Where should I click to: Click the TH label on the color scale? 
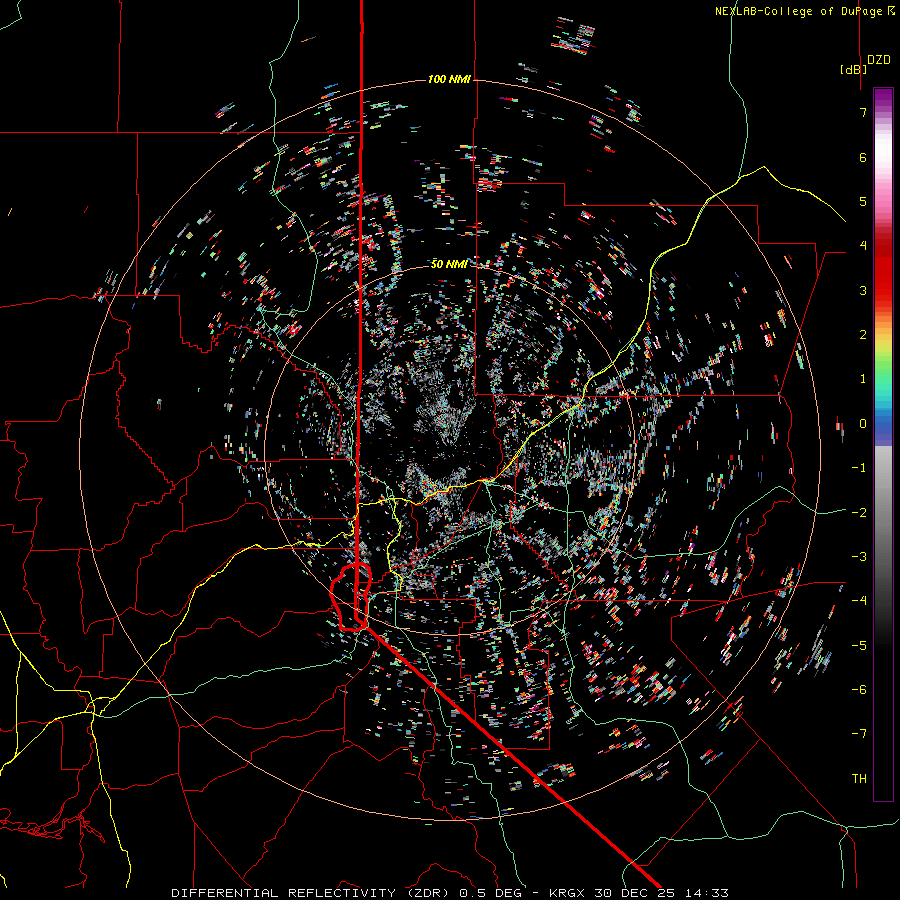[859, 779]
